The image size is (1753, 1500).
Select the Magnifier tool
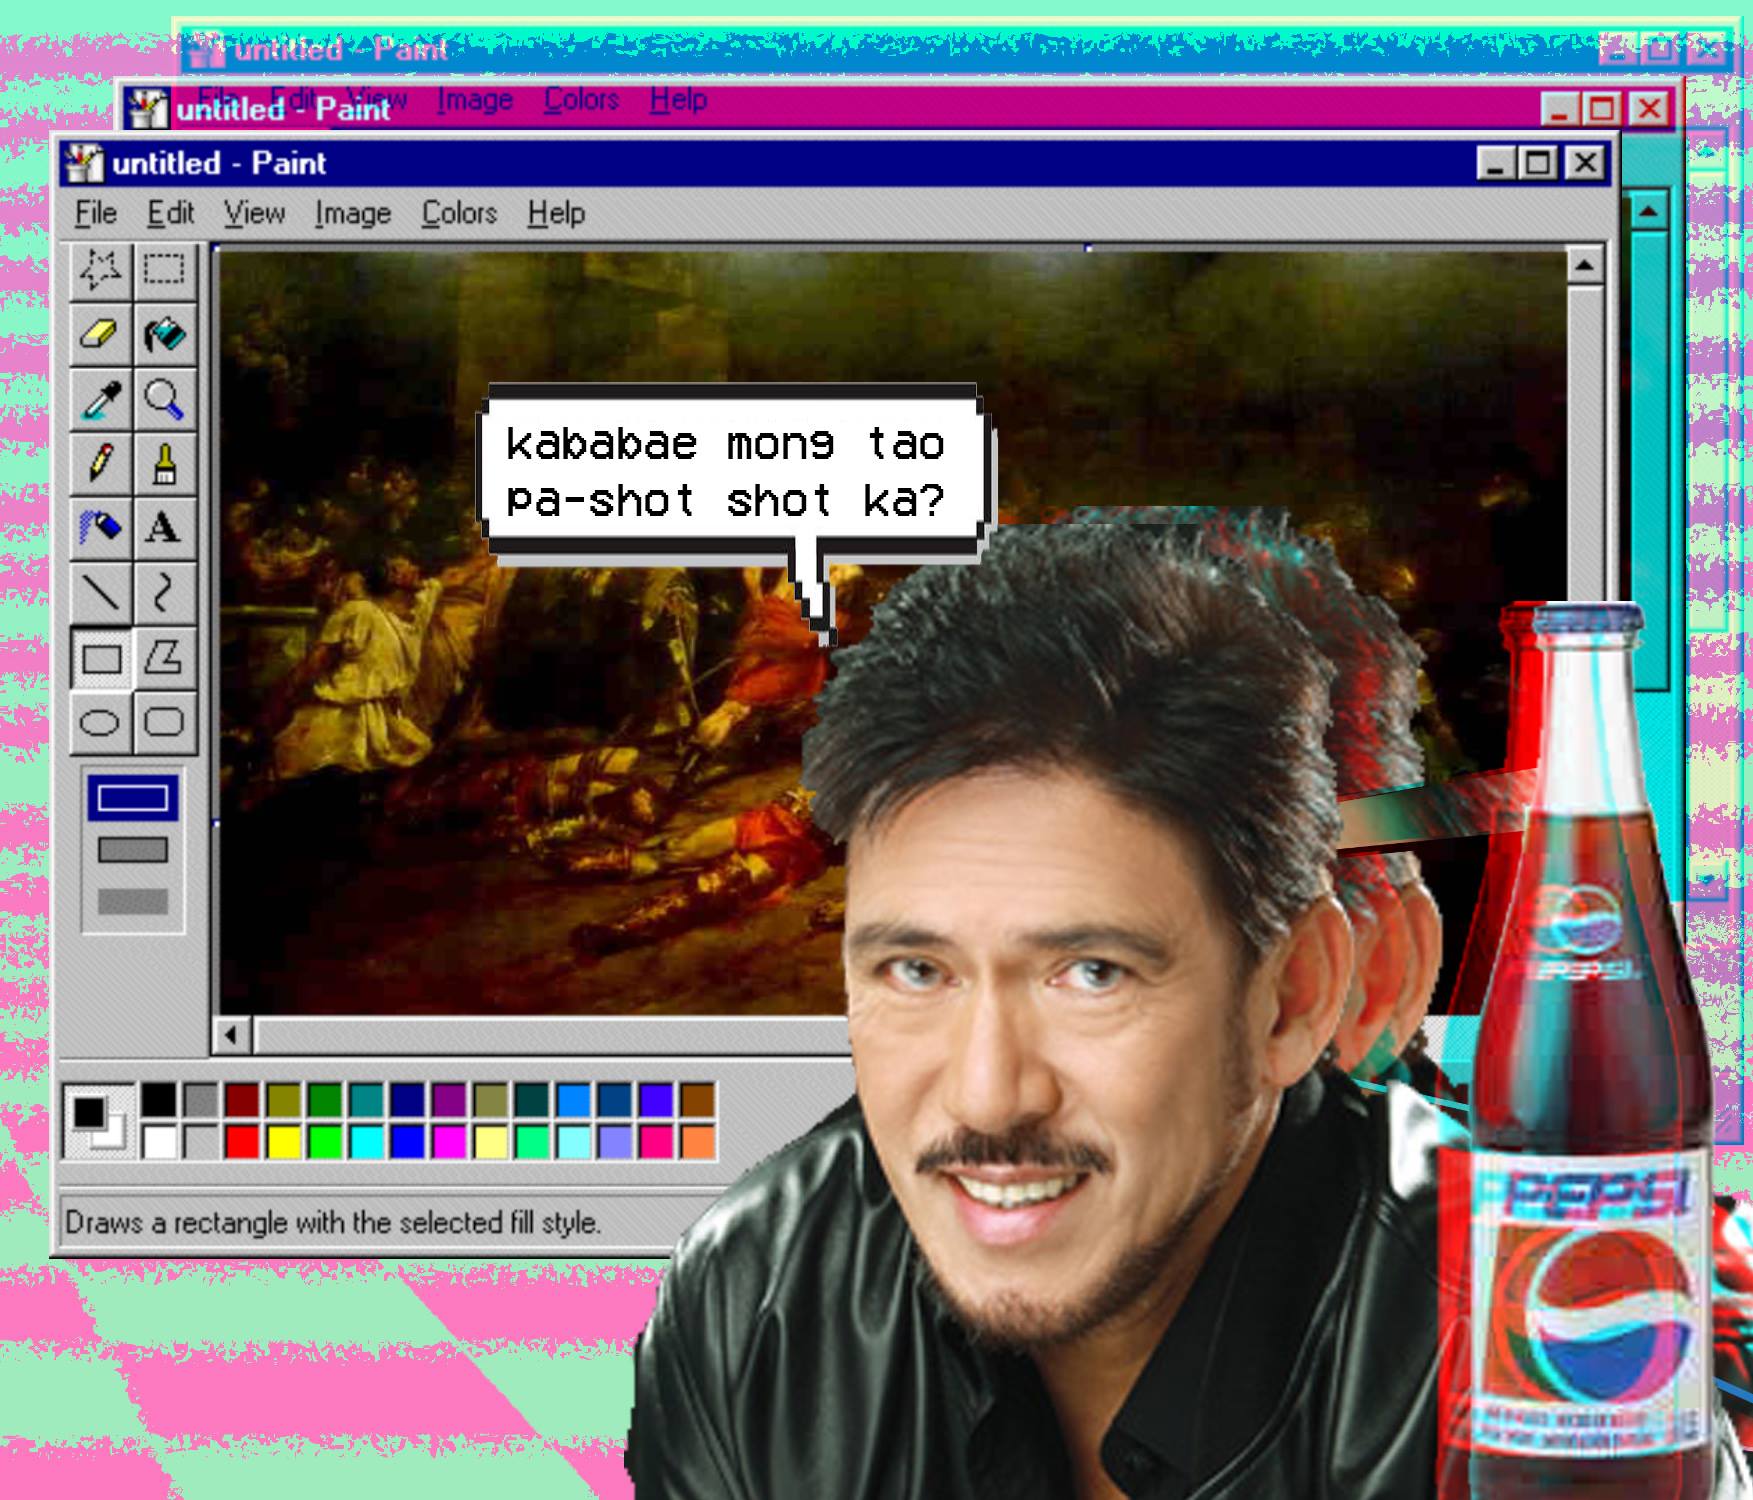click(164, 400)
